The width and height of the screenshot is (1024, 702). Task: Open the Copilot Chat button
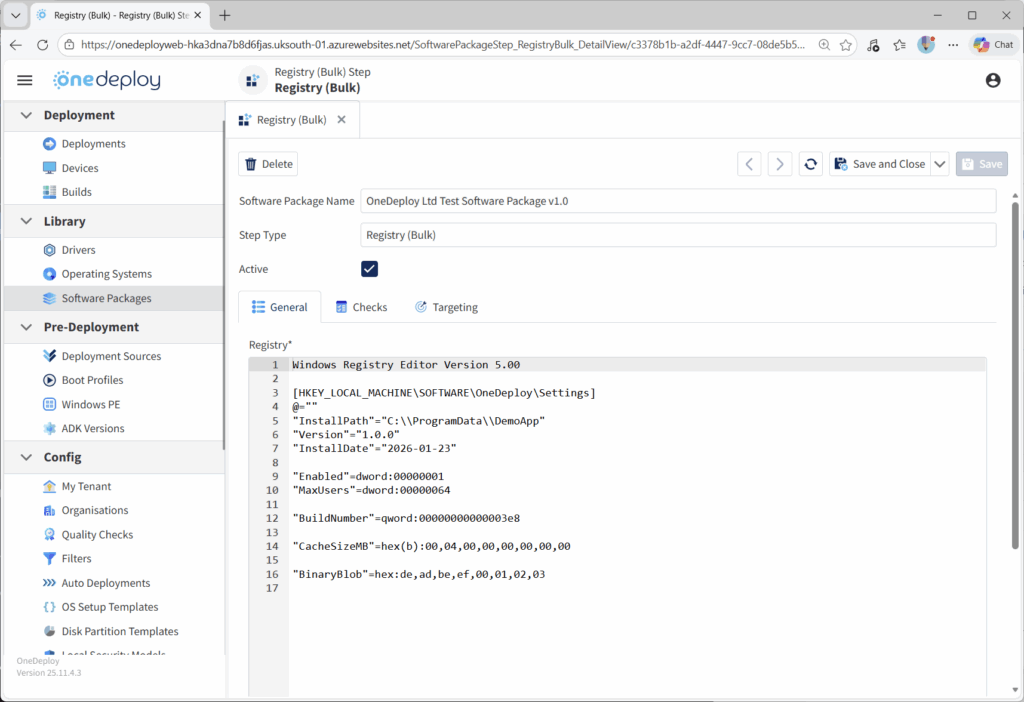coord(993,45)
